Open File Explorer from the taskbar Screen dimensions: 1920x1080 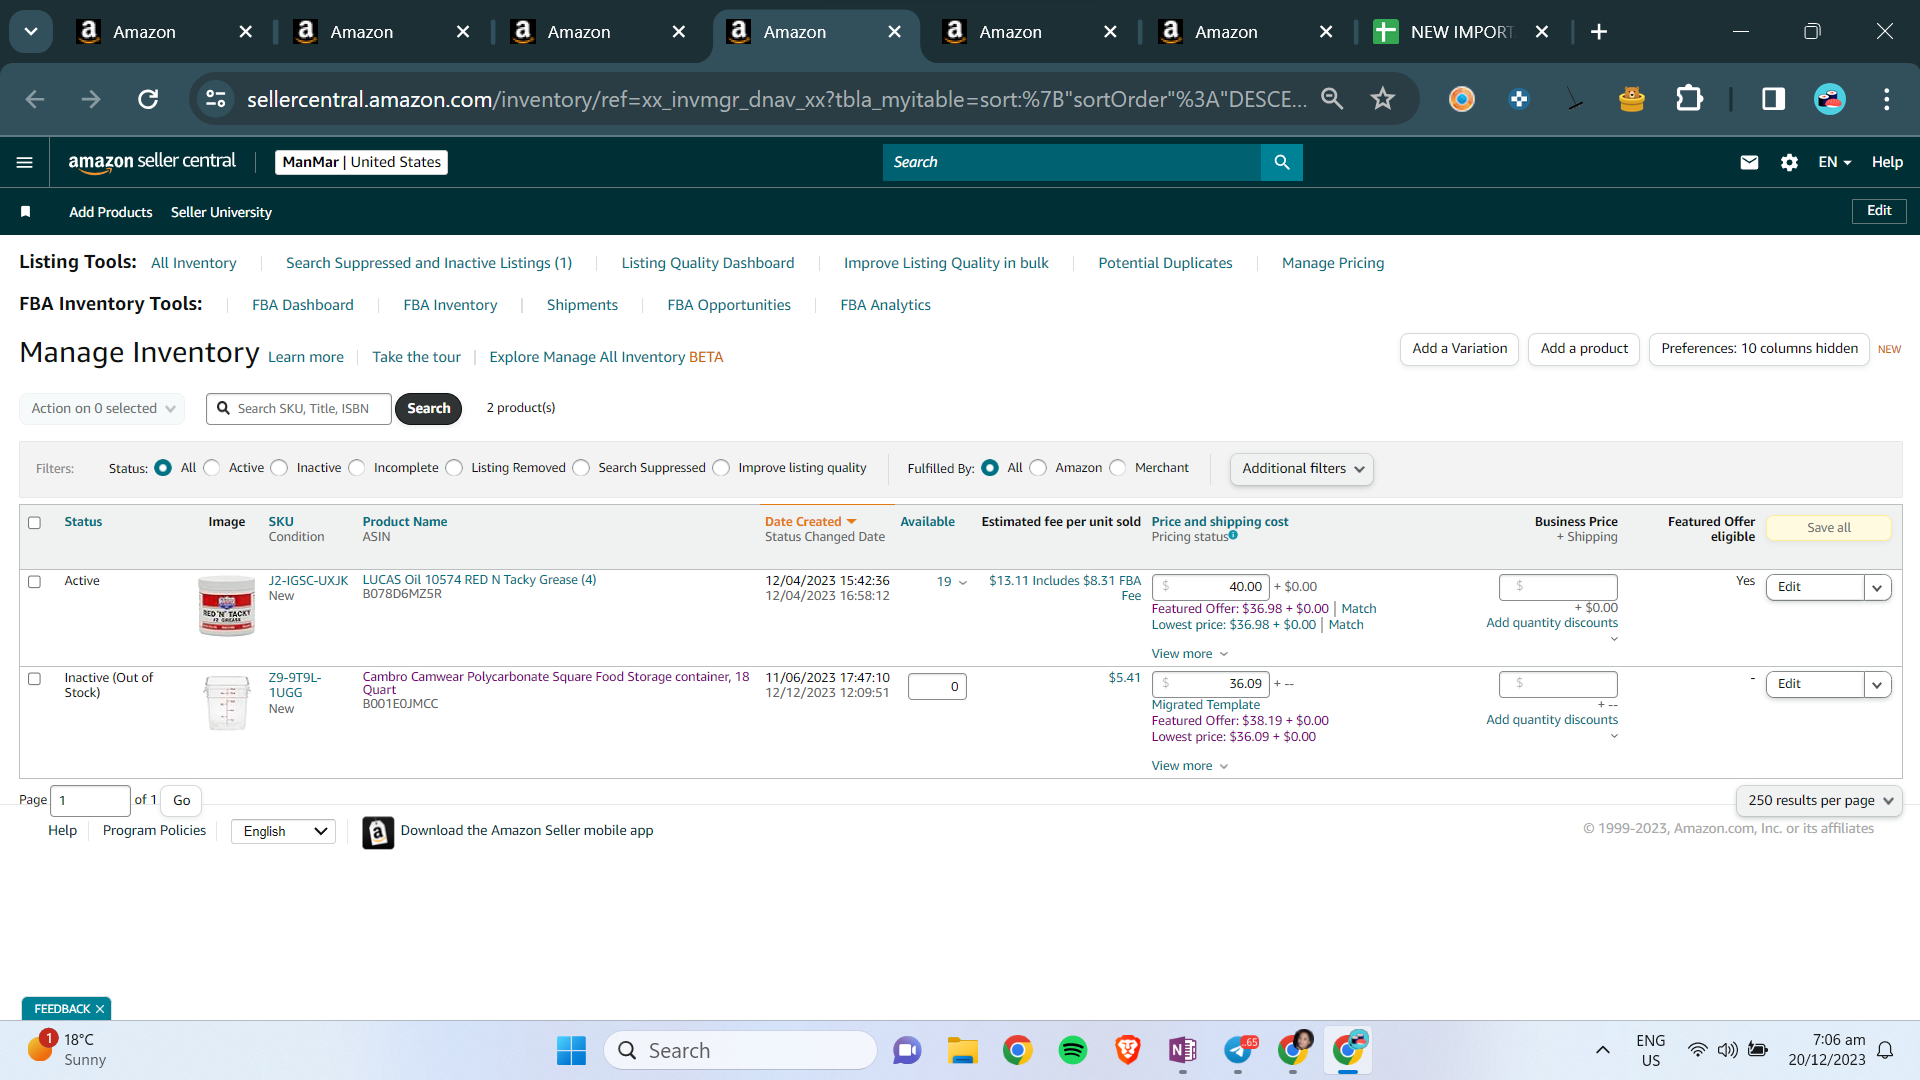[963, 1051]
